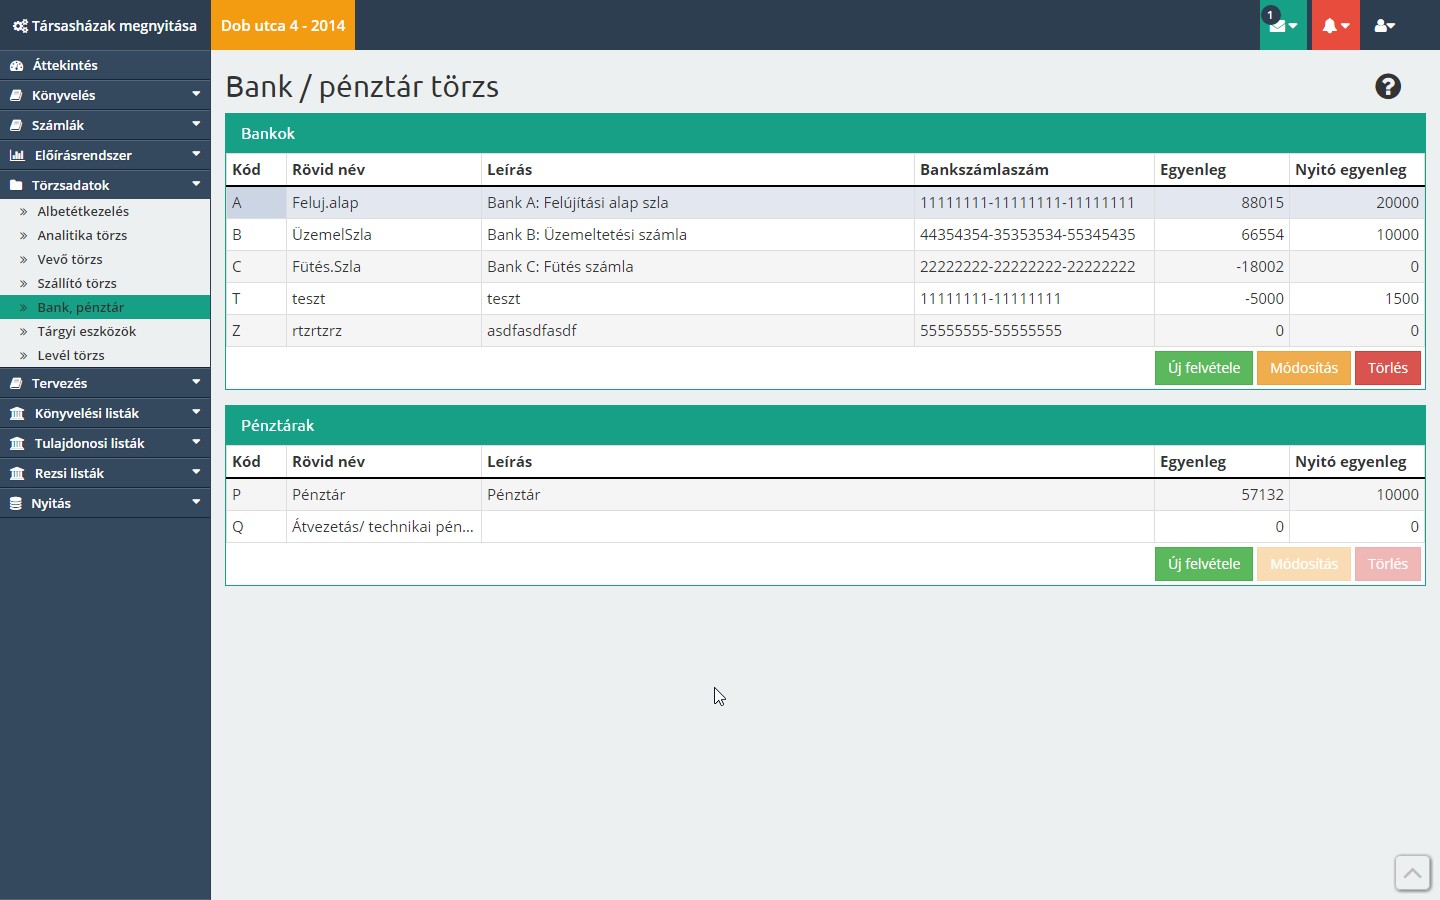Click the Előírásrendszer chart icon
Image resolution: width=1440 pixels, height=900 pixels.
point(17,156)
